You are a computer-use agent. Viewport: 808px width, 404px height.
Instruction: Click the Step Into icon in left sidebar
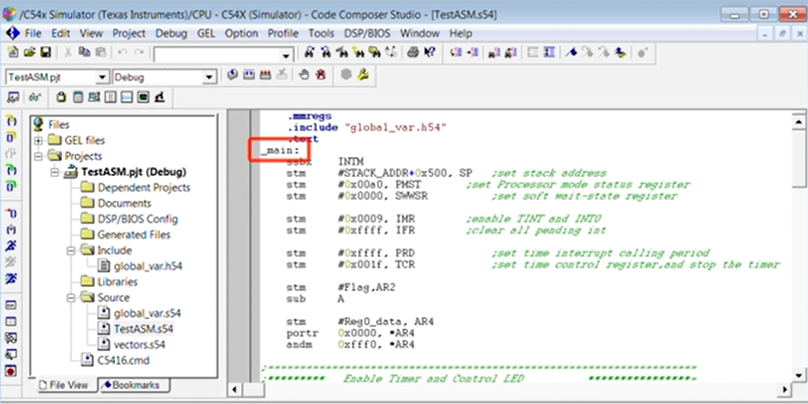pyautogui.click(x=11, y=121)
